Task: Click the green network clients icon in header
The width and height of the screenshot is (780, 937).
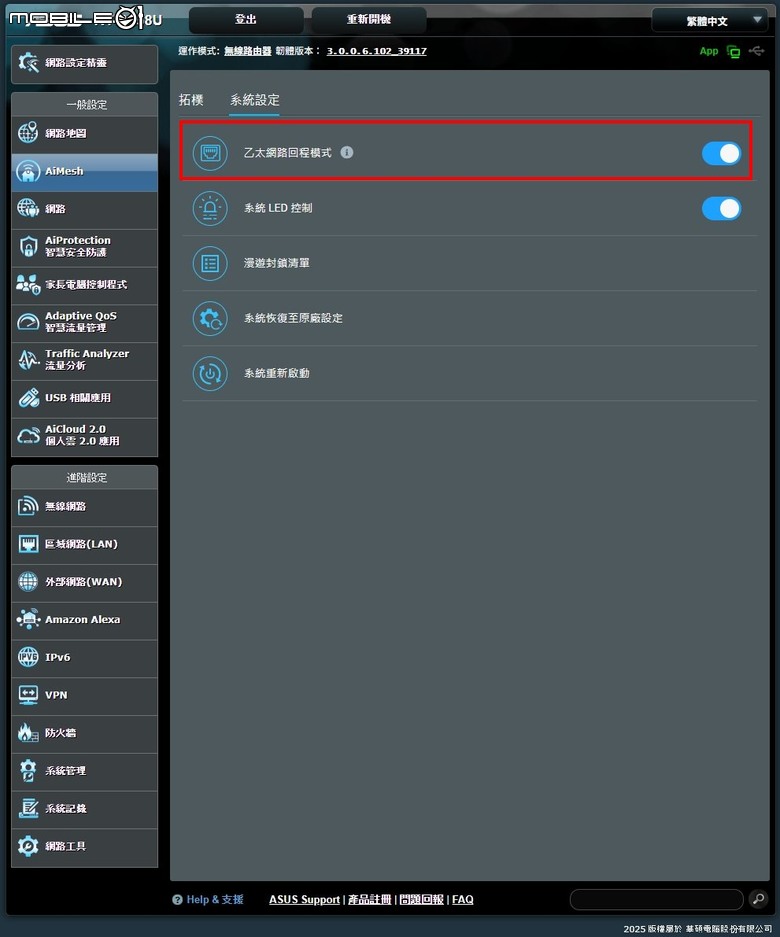Action: pyautogui.click(x=733, y=51)
